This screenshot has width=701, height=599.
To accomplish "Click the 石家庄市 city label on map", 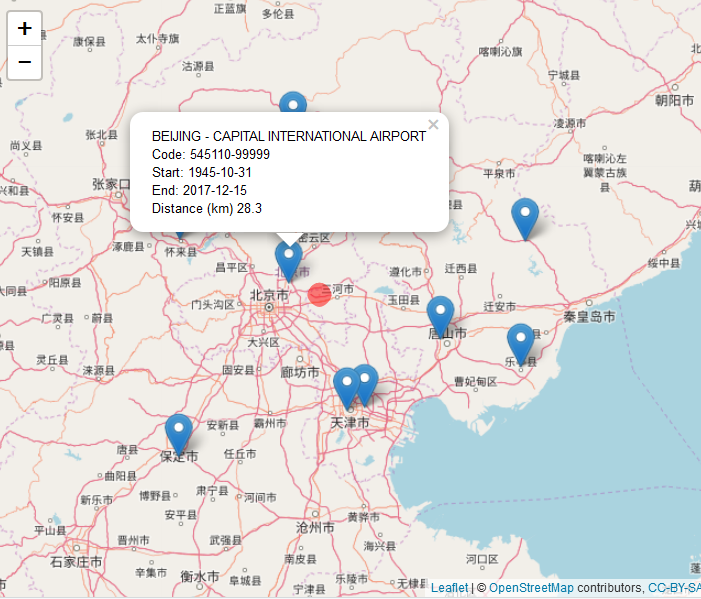I will point(76,562).
